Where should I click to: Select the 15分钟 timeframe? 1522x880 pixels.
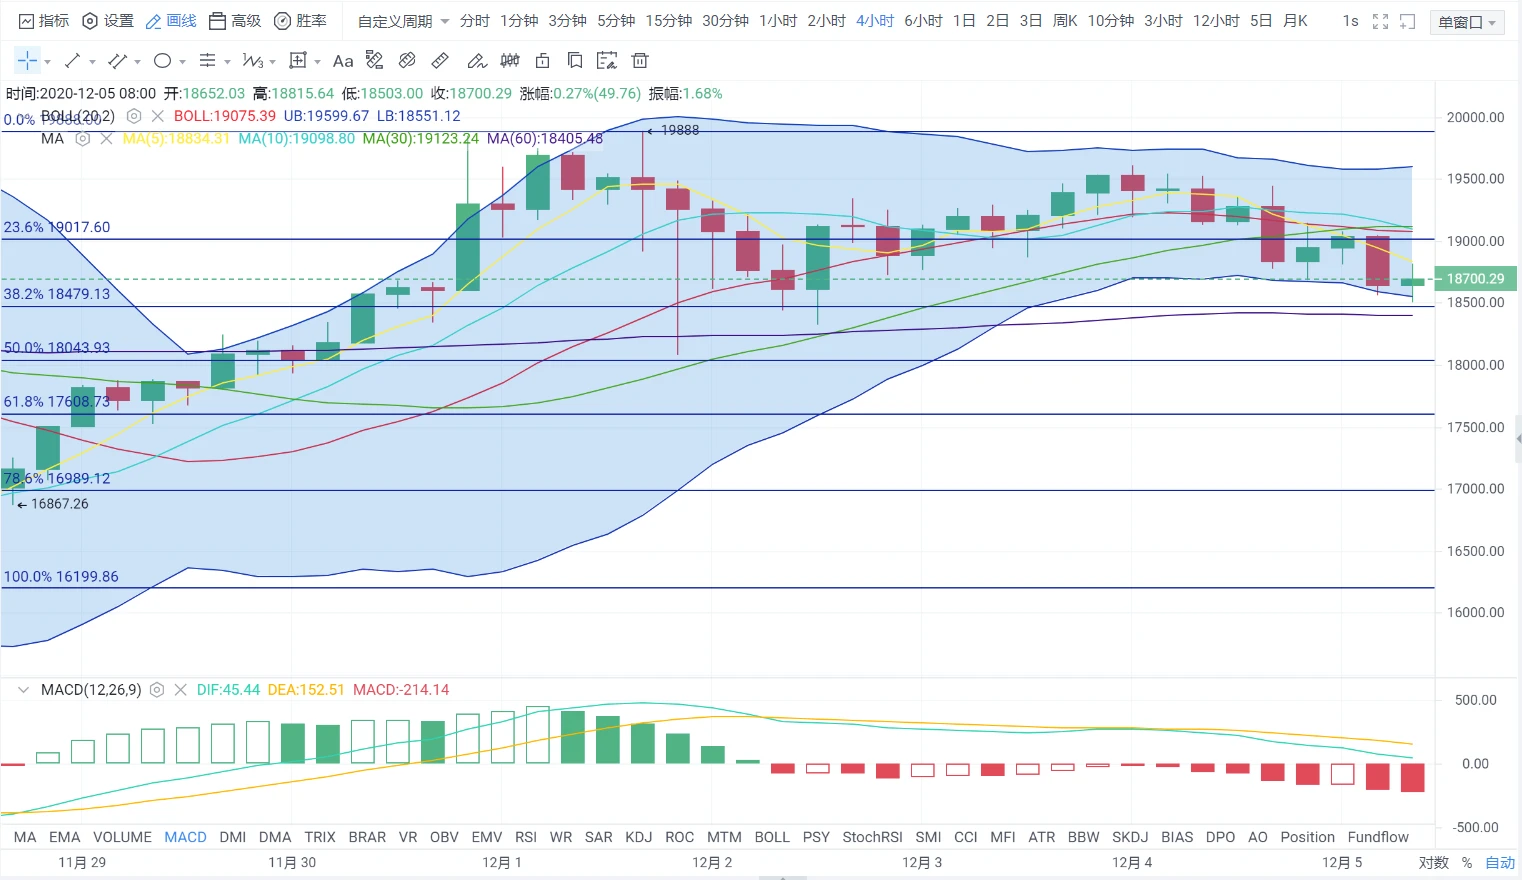click(x=669, y=21)
